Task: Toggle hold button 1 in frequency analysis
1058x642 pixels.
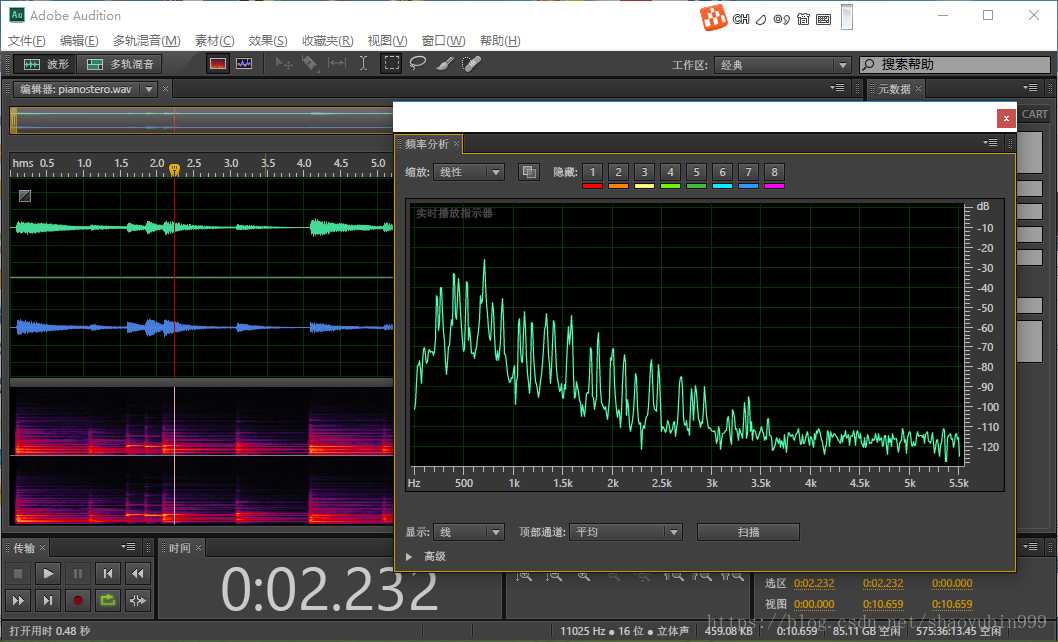Action: [x=592, y=172]
